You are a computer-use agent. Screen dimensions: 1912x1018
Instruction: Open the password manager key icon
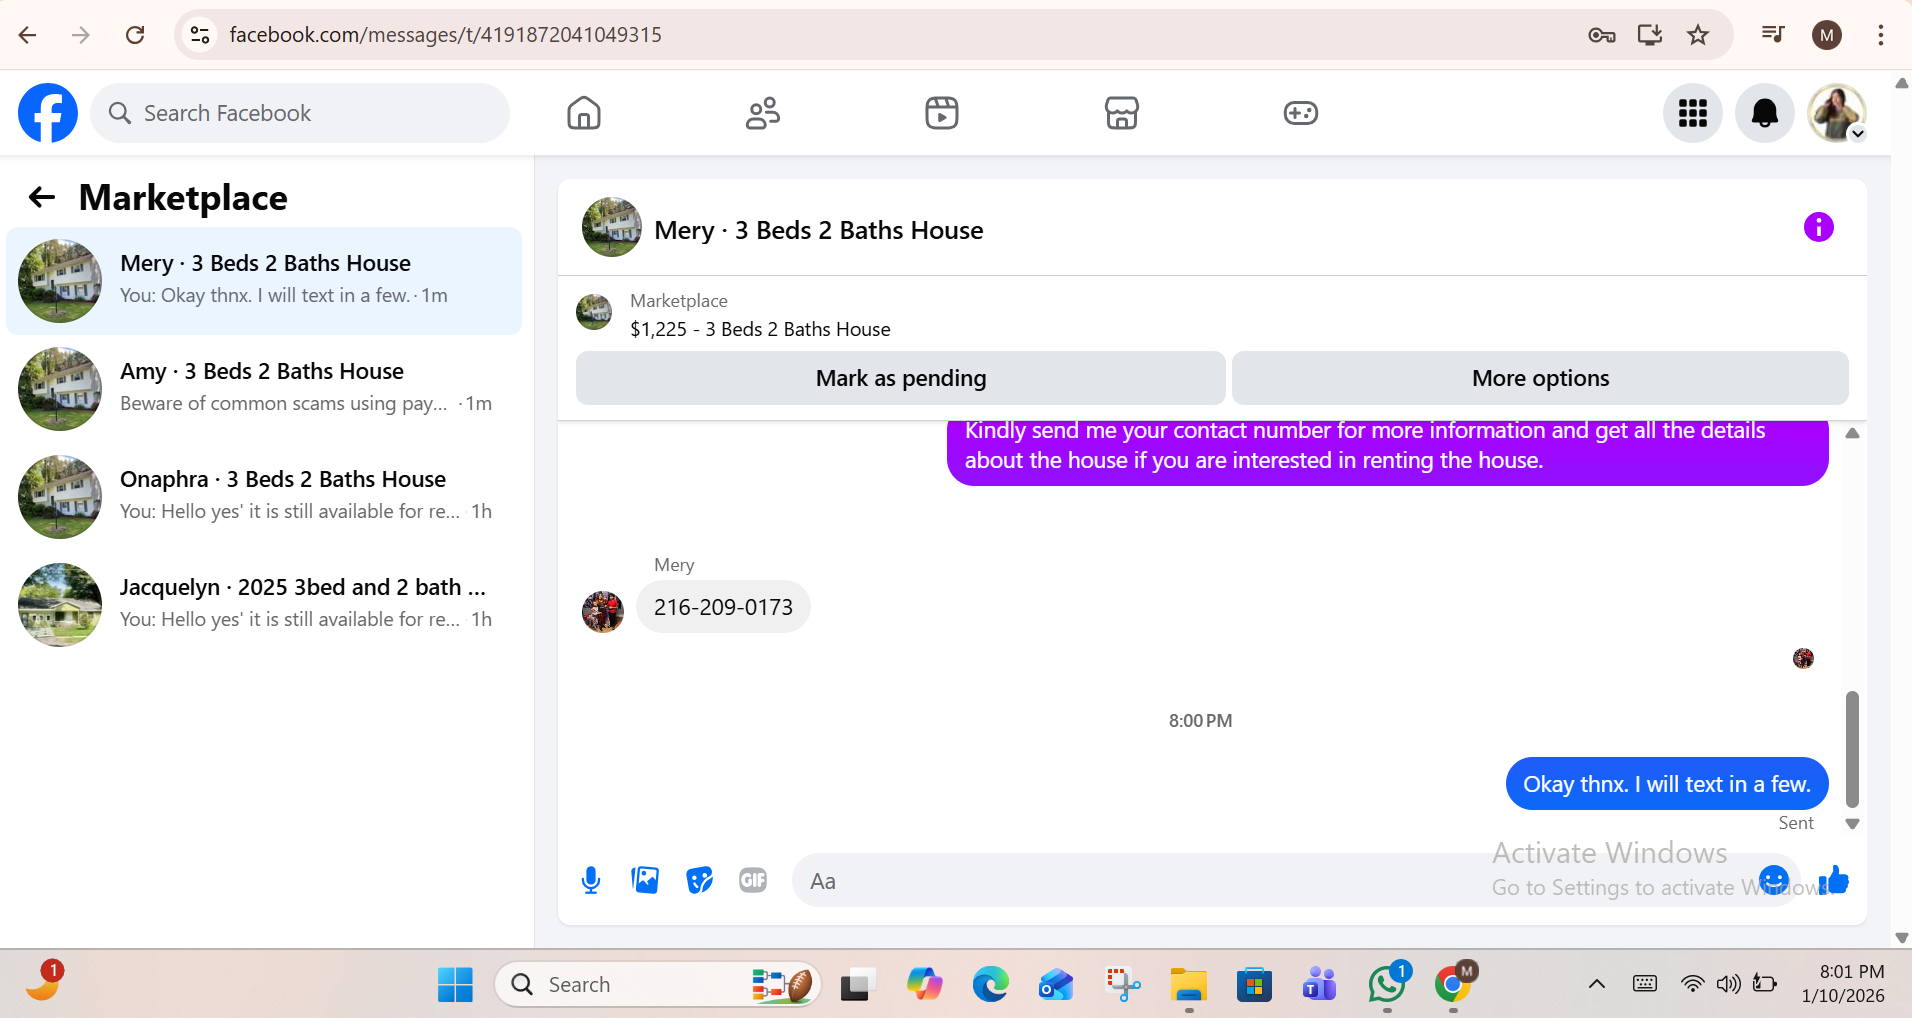tap(1601, 35)
